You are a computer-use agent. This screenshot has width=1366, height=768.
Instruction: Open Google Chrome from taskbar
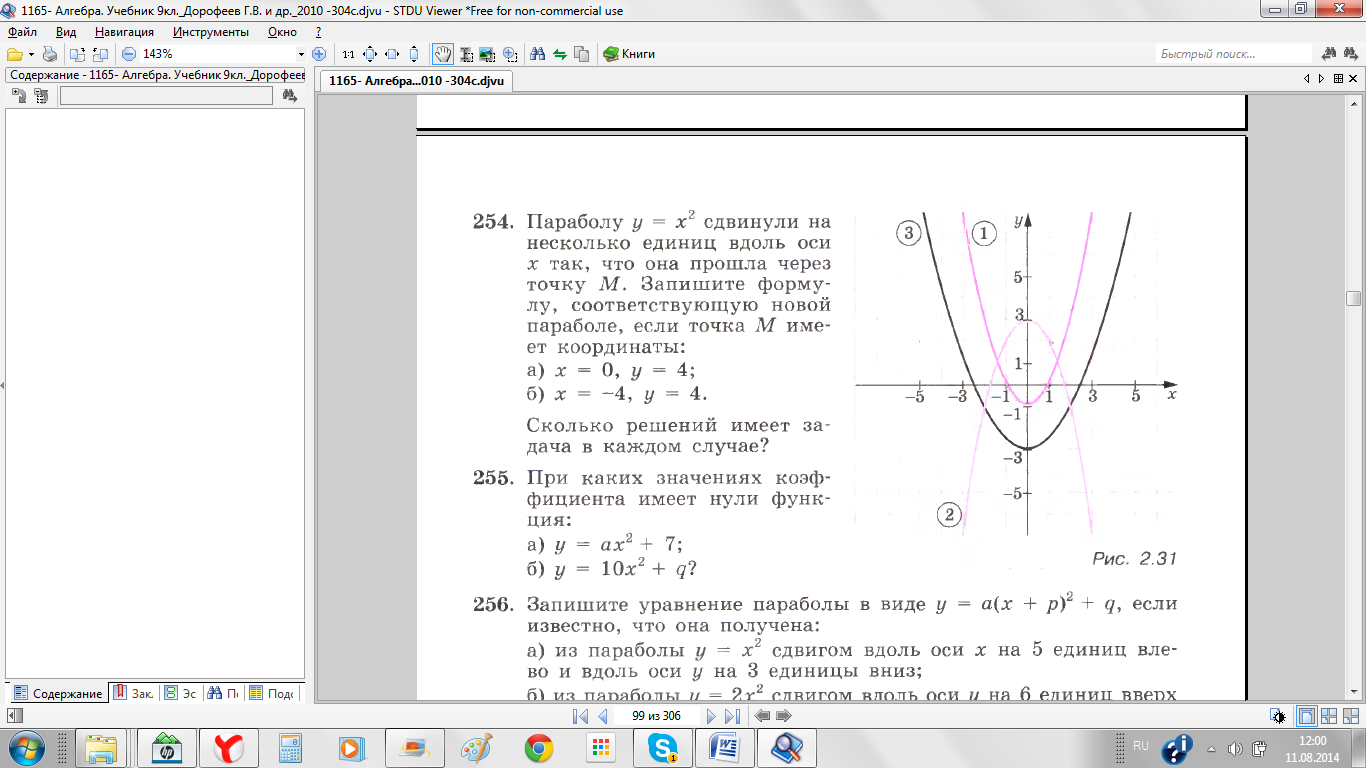tap(539, 747)
